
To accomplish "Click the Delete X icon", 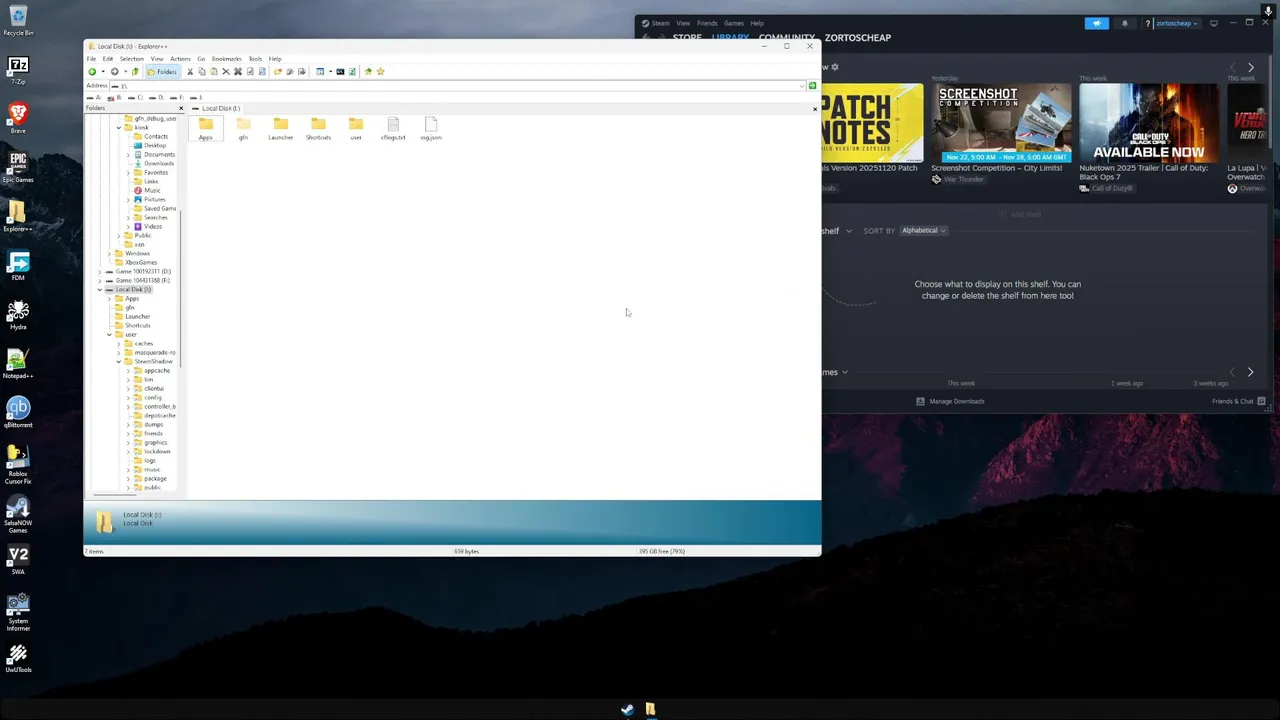I will [226, 72].
